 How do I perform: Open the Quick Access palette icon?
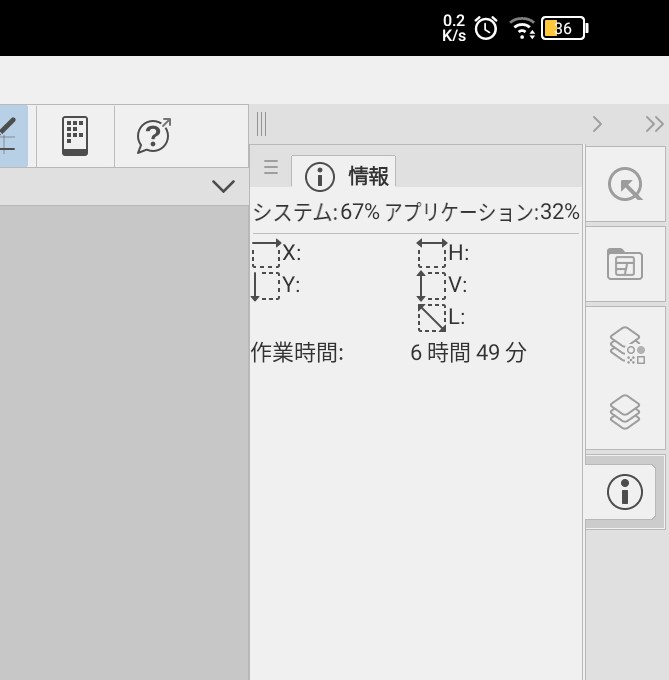coord(625,185)
